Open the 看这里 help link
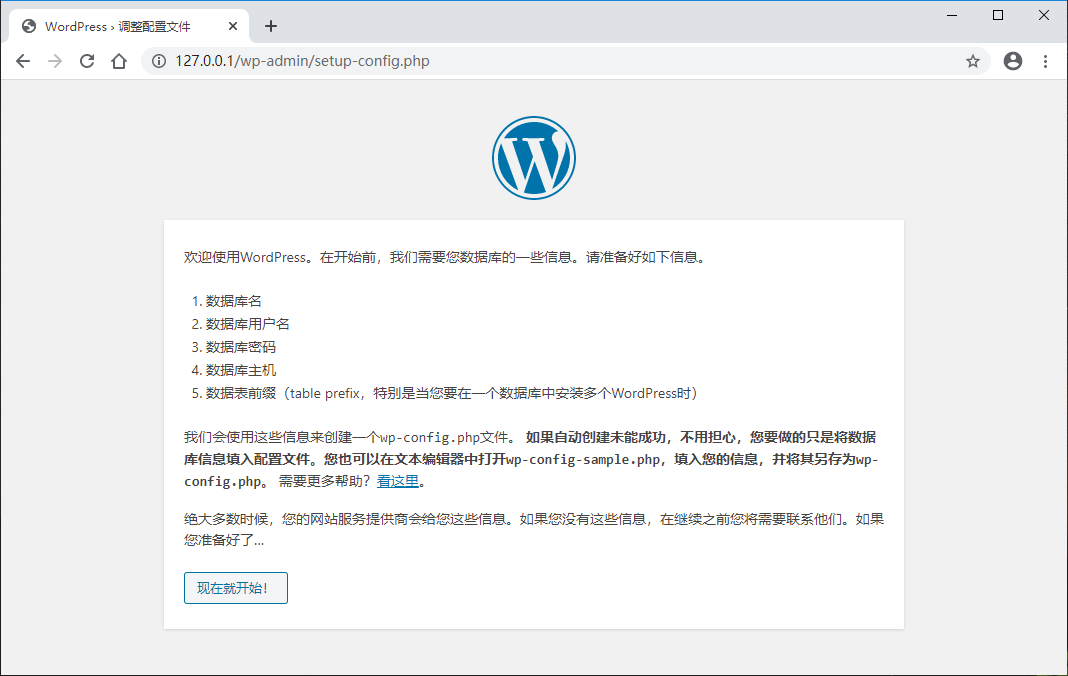 coord(398,481)
